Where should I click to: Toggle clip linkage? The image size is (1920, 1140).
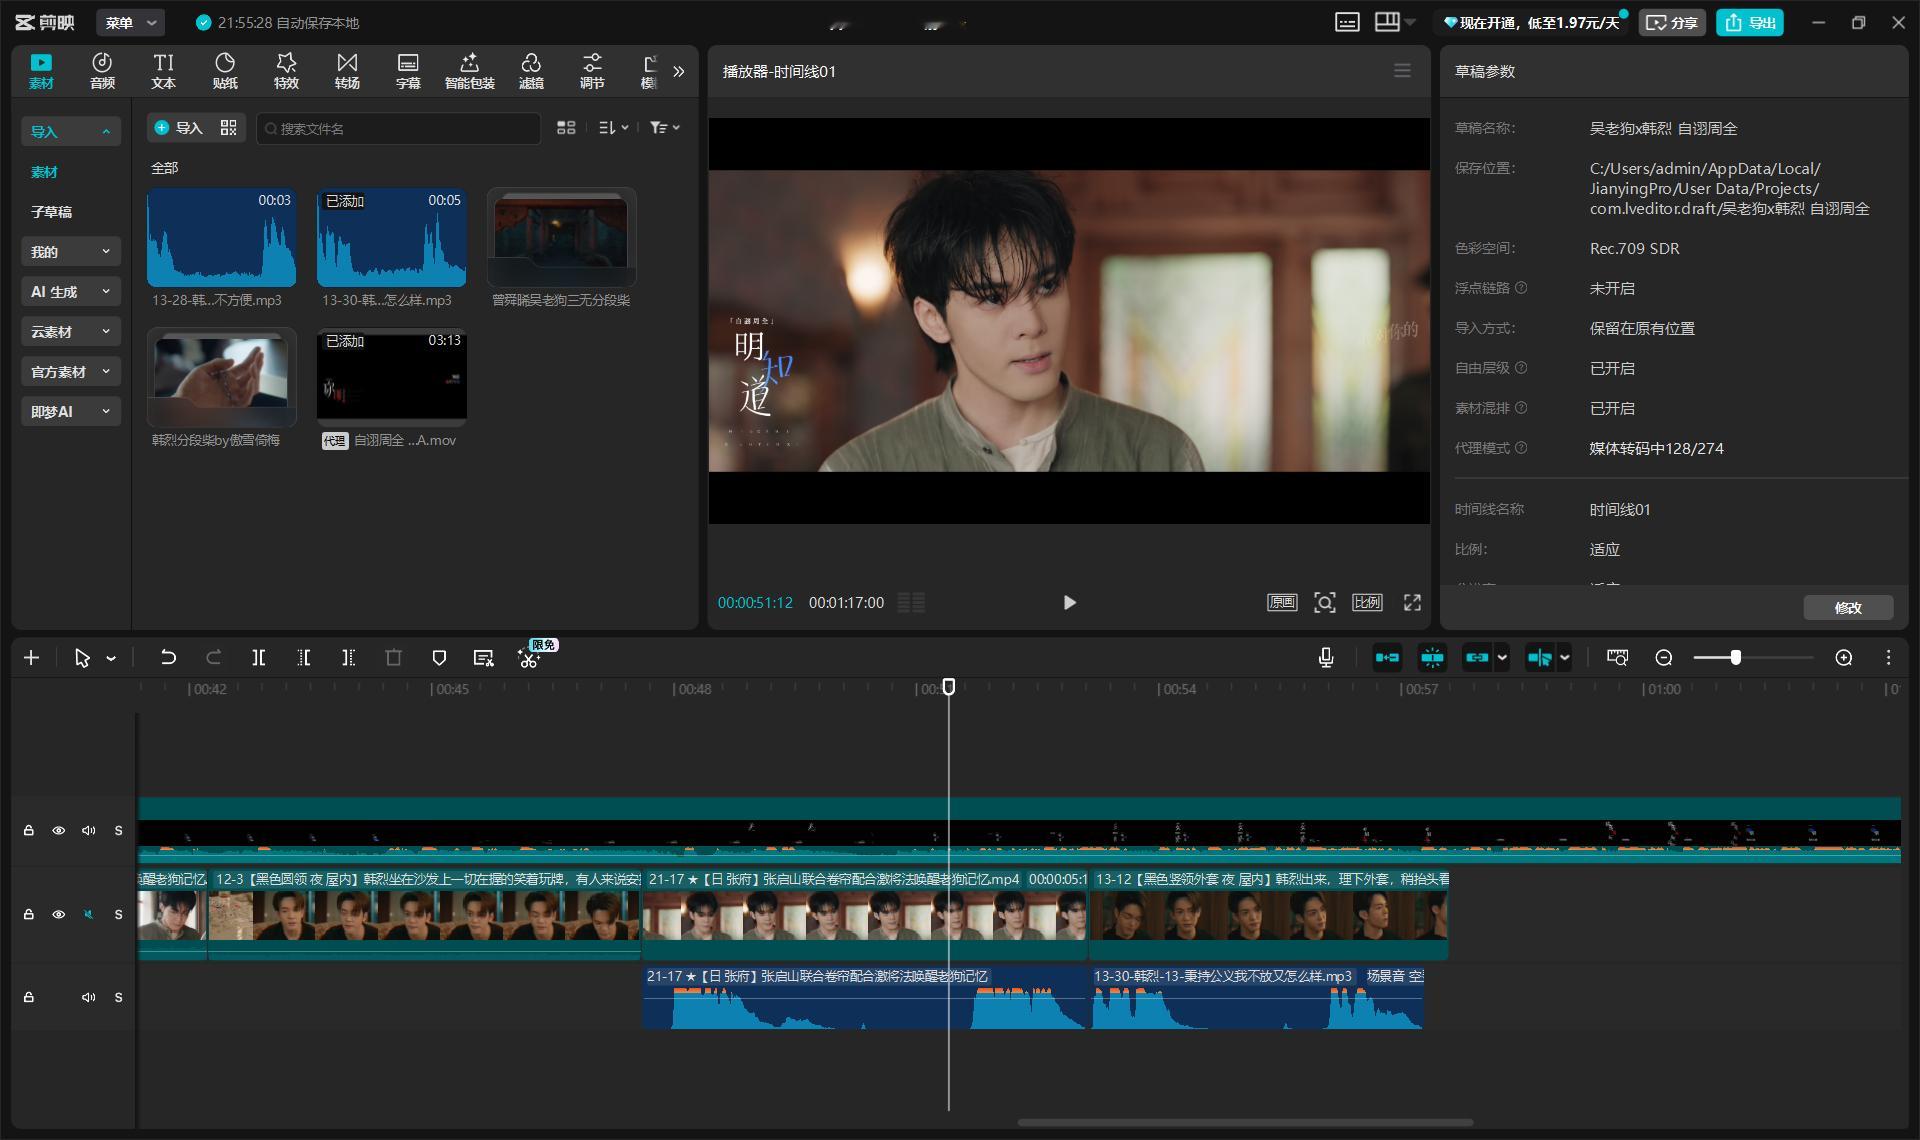(x=1477, y=657)
